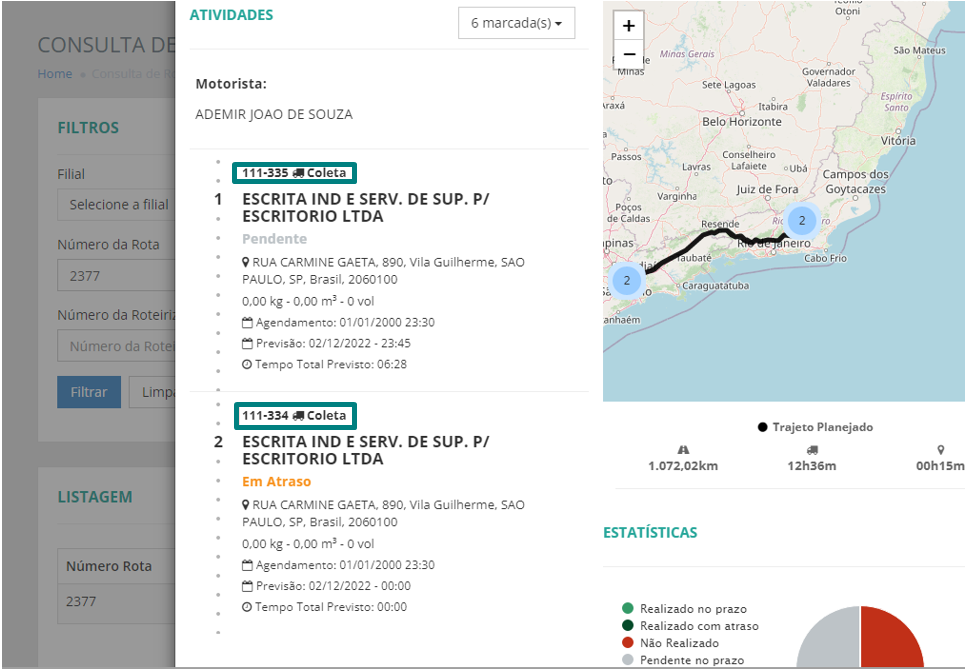Click the location pin icon above 00h15m
Screen dimensions: 972x671
click(940, 450)
